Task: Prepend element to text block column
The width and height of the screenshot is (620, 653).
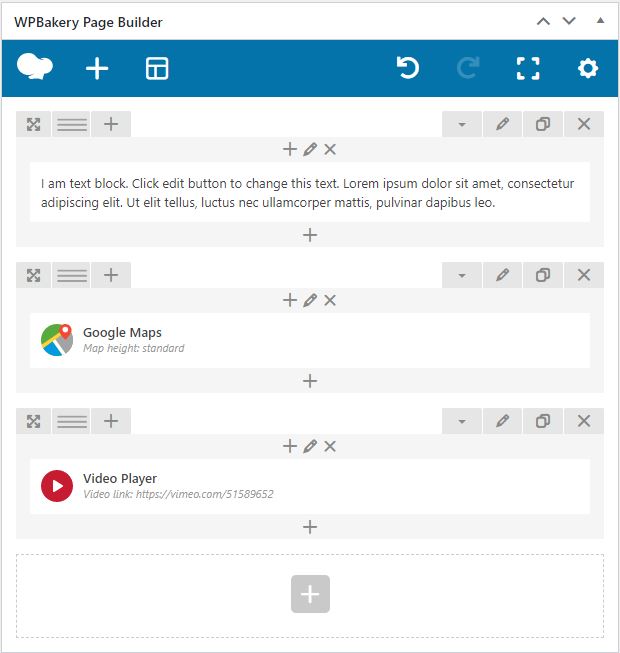Action: click(290, 149)
